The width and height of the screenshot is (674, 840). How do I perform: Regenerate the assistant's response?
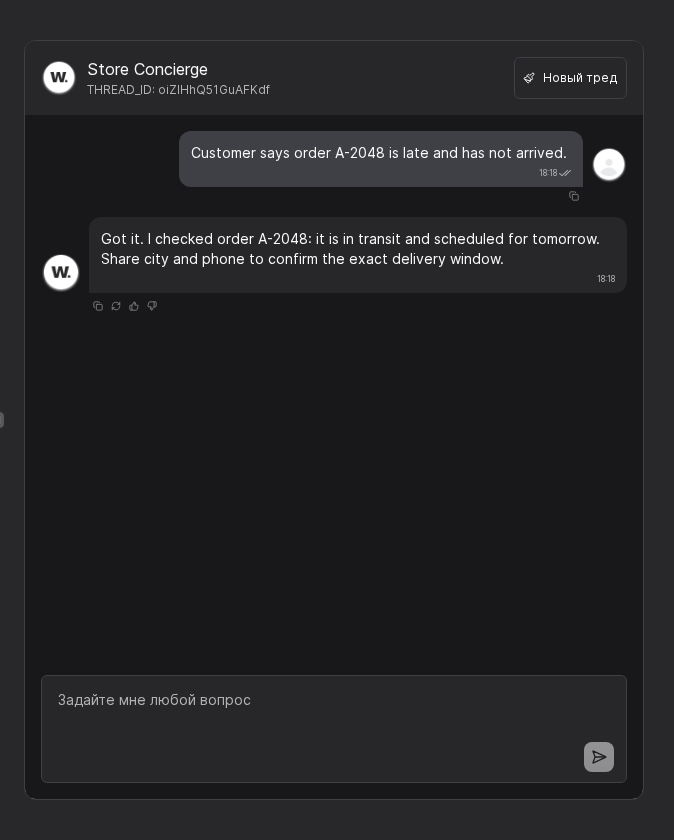pyautogui.click(x=116, y=306)
